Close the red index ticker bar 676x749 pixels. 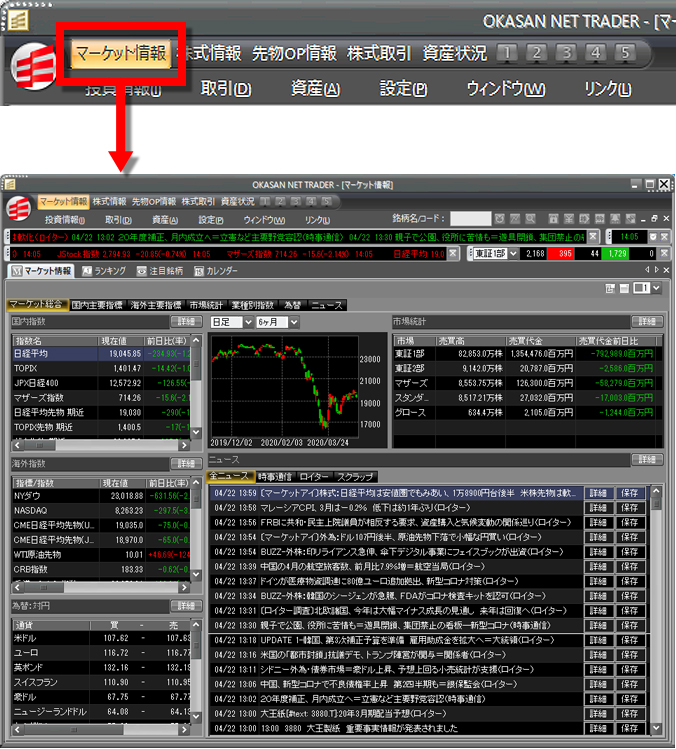pos(453,253)
